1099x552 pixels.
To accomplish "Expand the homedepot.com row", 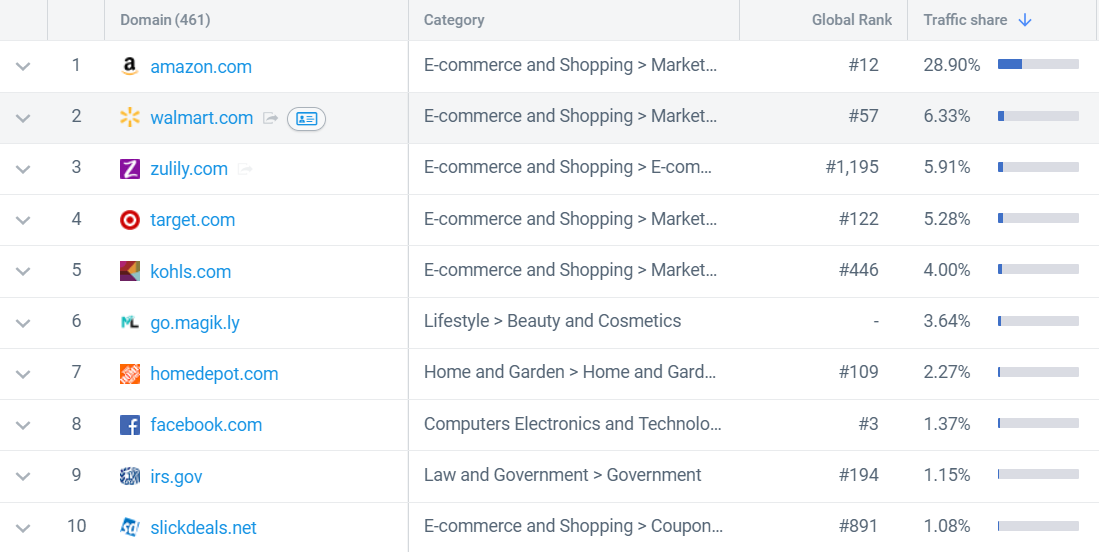I will [23, 374].
